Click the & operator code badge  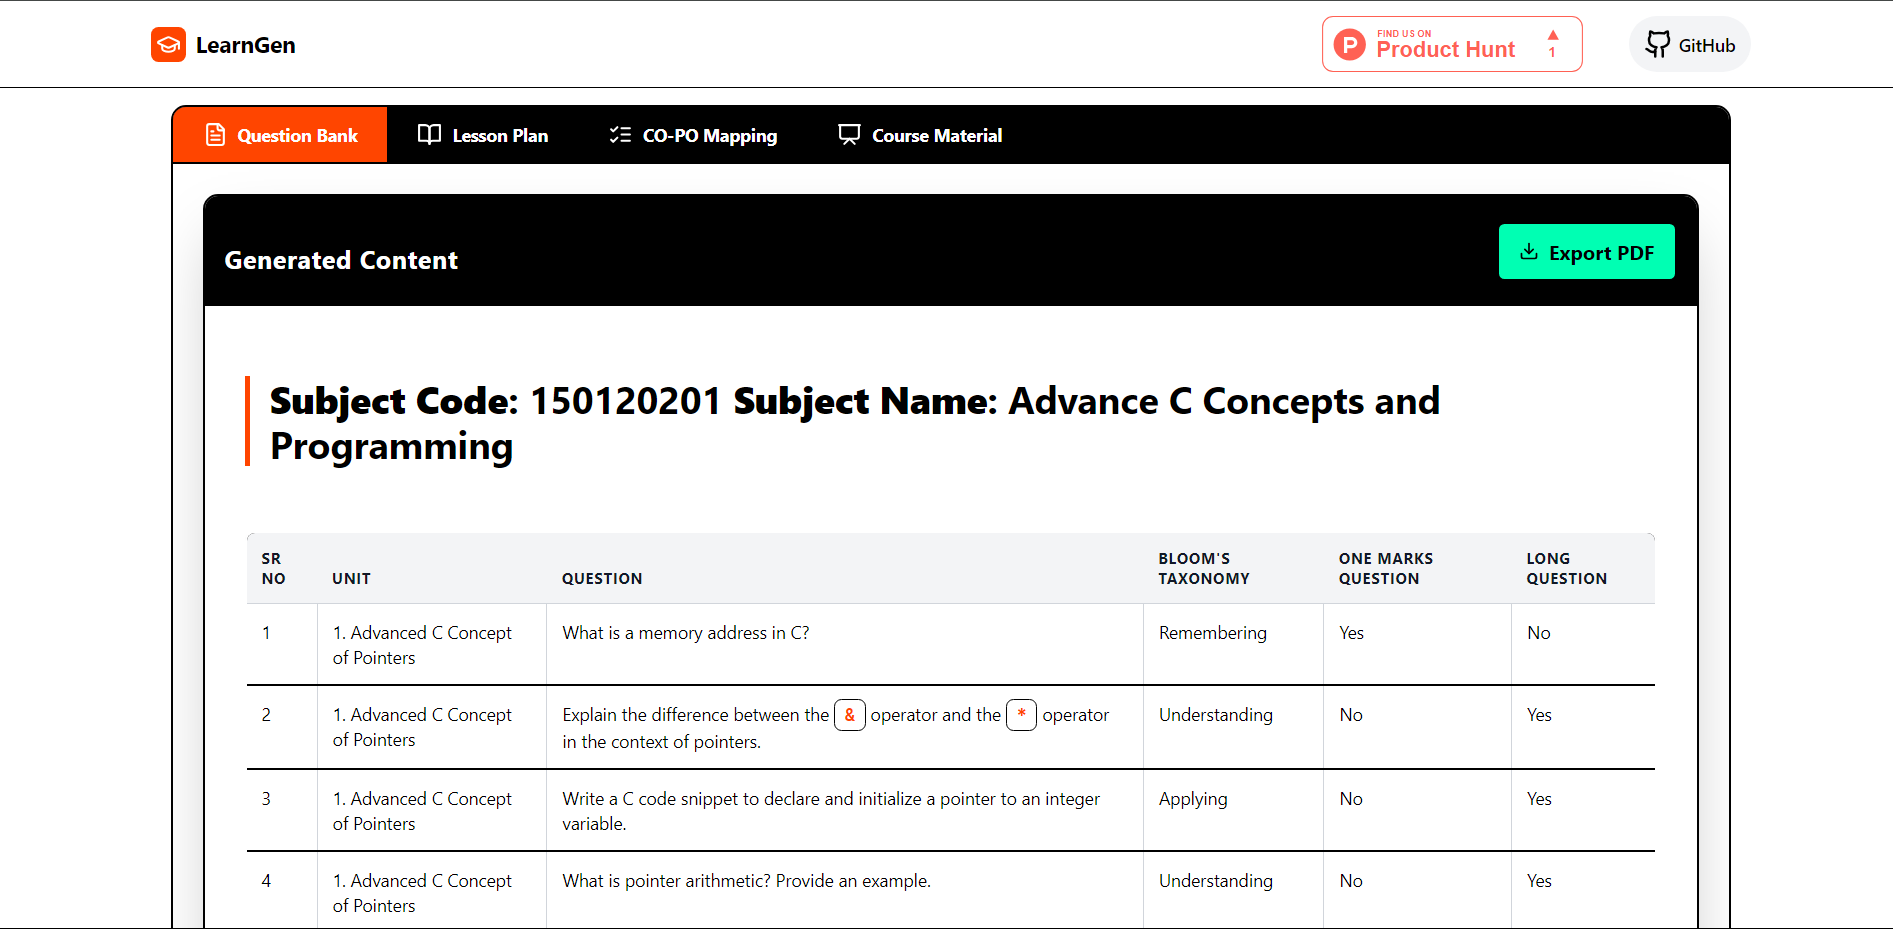(x=850, y=715)
